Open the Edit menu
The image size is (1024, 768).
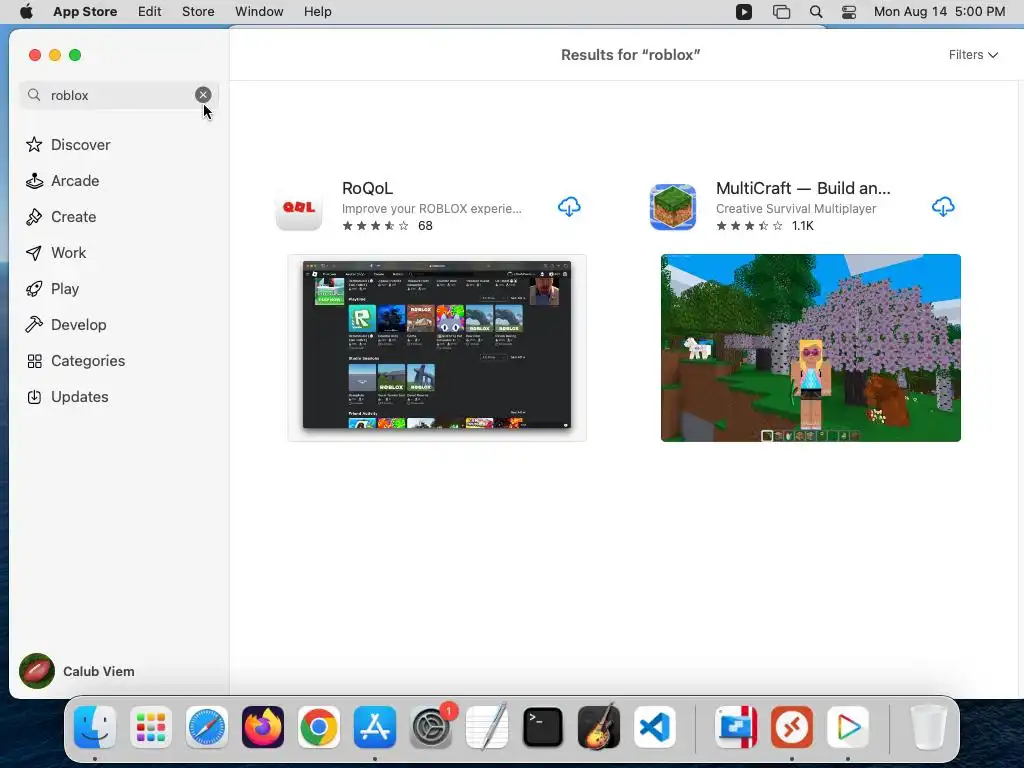150,12
